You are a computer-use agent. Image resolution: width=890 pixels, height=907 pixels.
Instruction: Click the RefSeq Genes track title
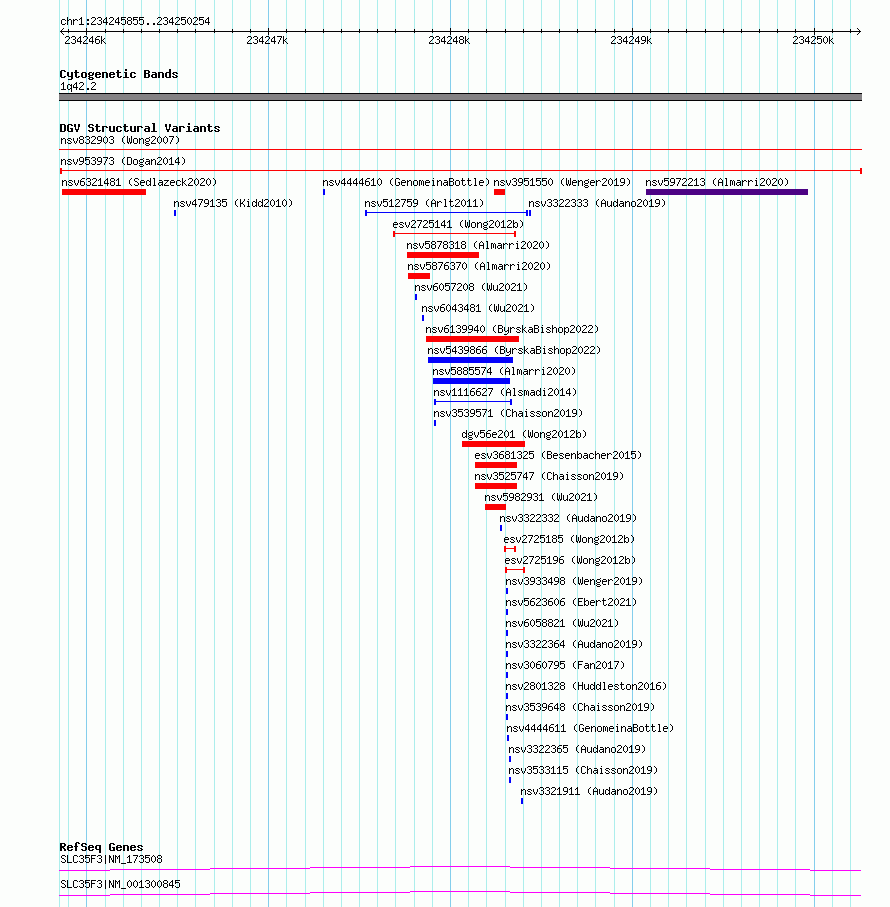click(101, 847)
